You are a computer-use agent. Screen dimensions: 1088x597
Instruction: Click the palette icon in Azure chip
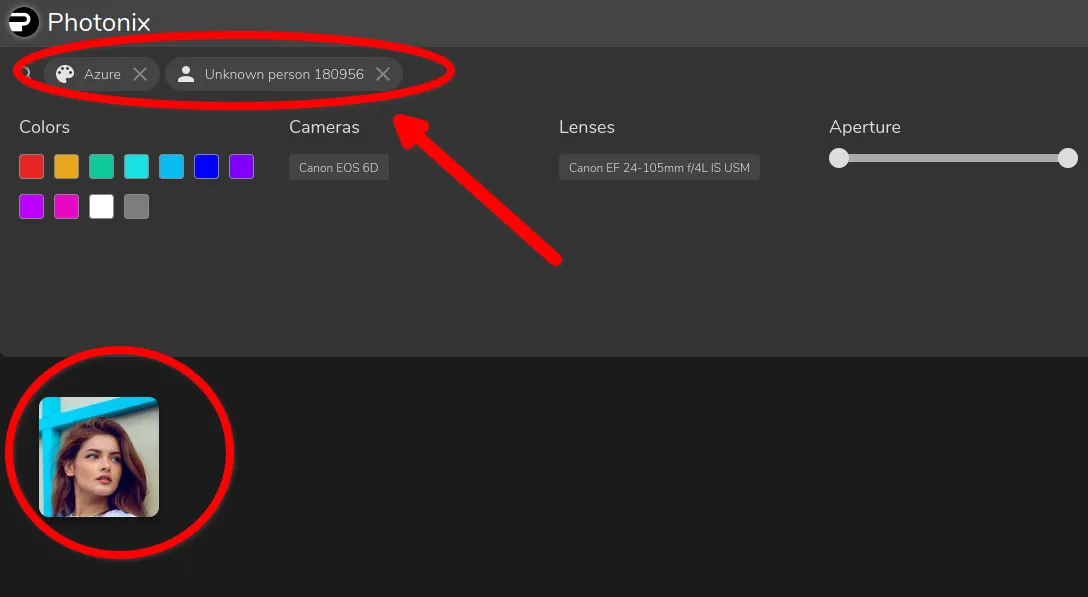click(65, 74)
